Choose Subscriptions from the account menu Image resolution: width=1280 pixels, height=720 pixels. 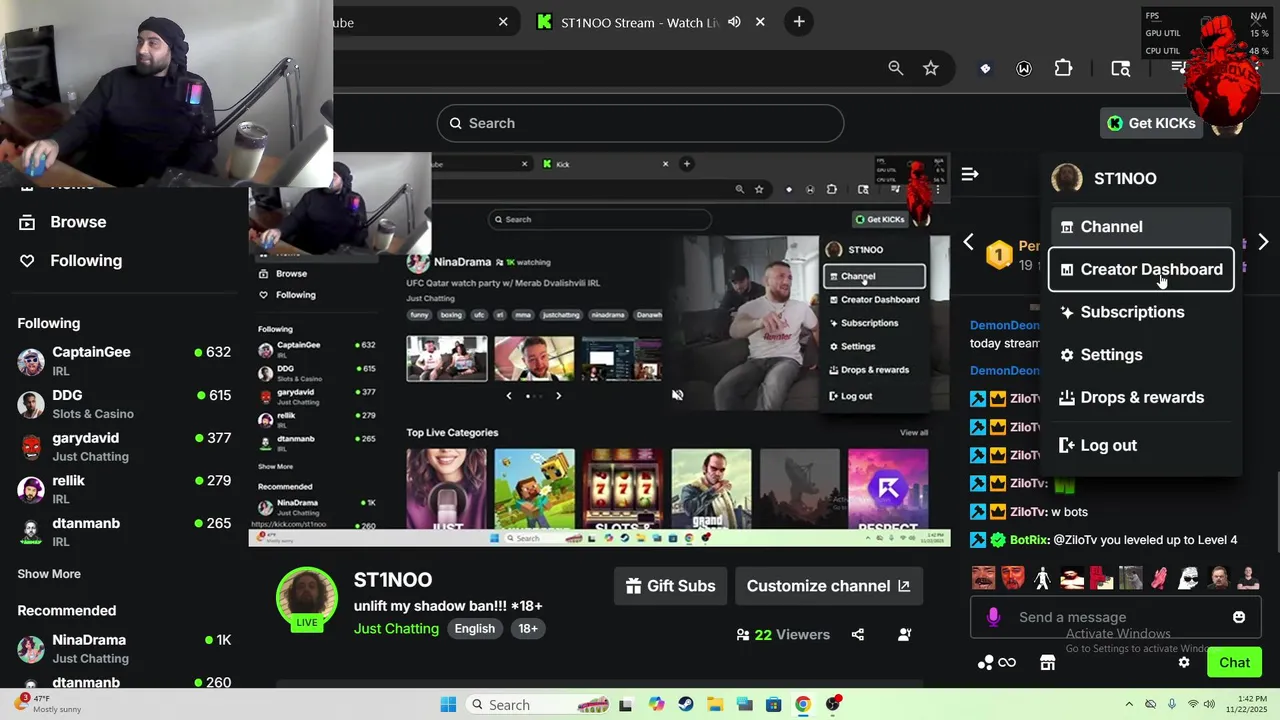[1141, 312]
